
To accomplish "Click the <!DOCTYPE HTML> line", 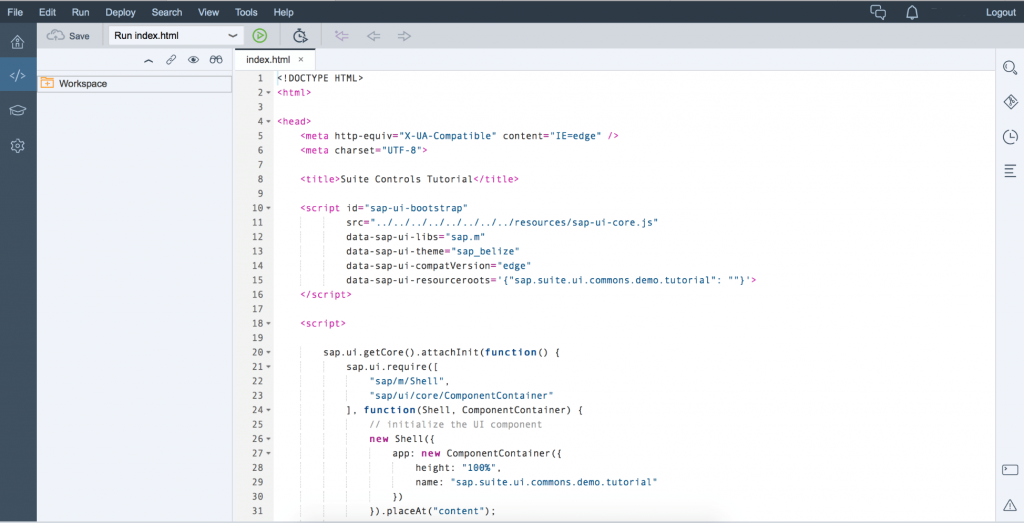I will pos(320,78).
